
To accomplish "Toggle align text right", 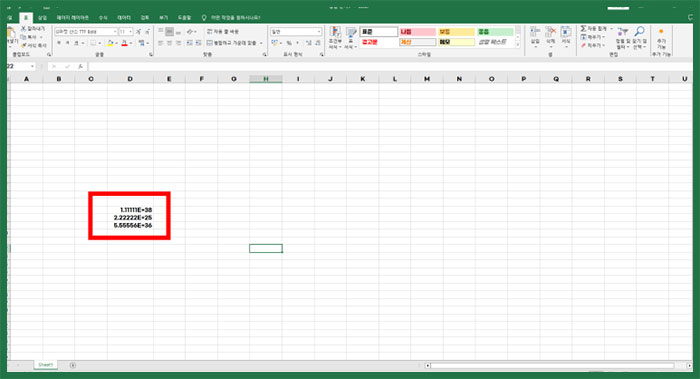I will click(178, 43).
